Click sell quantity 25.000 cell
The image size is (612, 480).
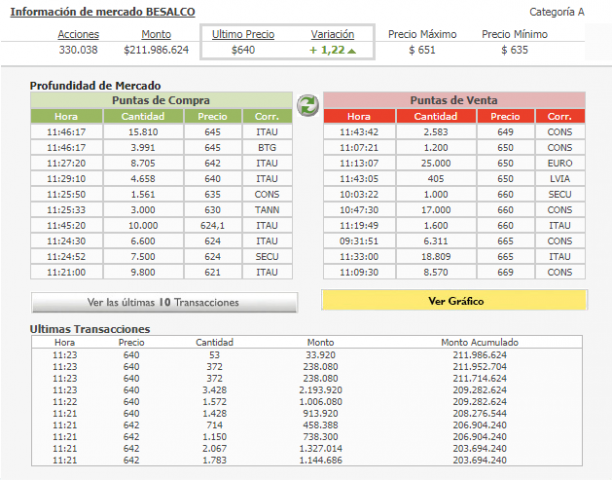(436, 163)
